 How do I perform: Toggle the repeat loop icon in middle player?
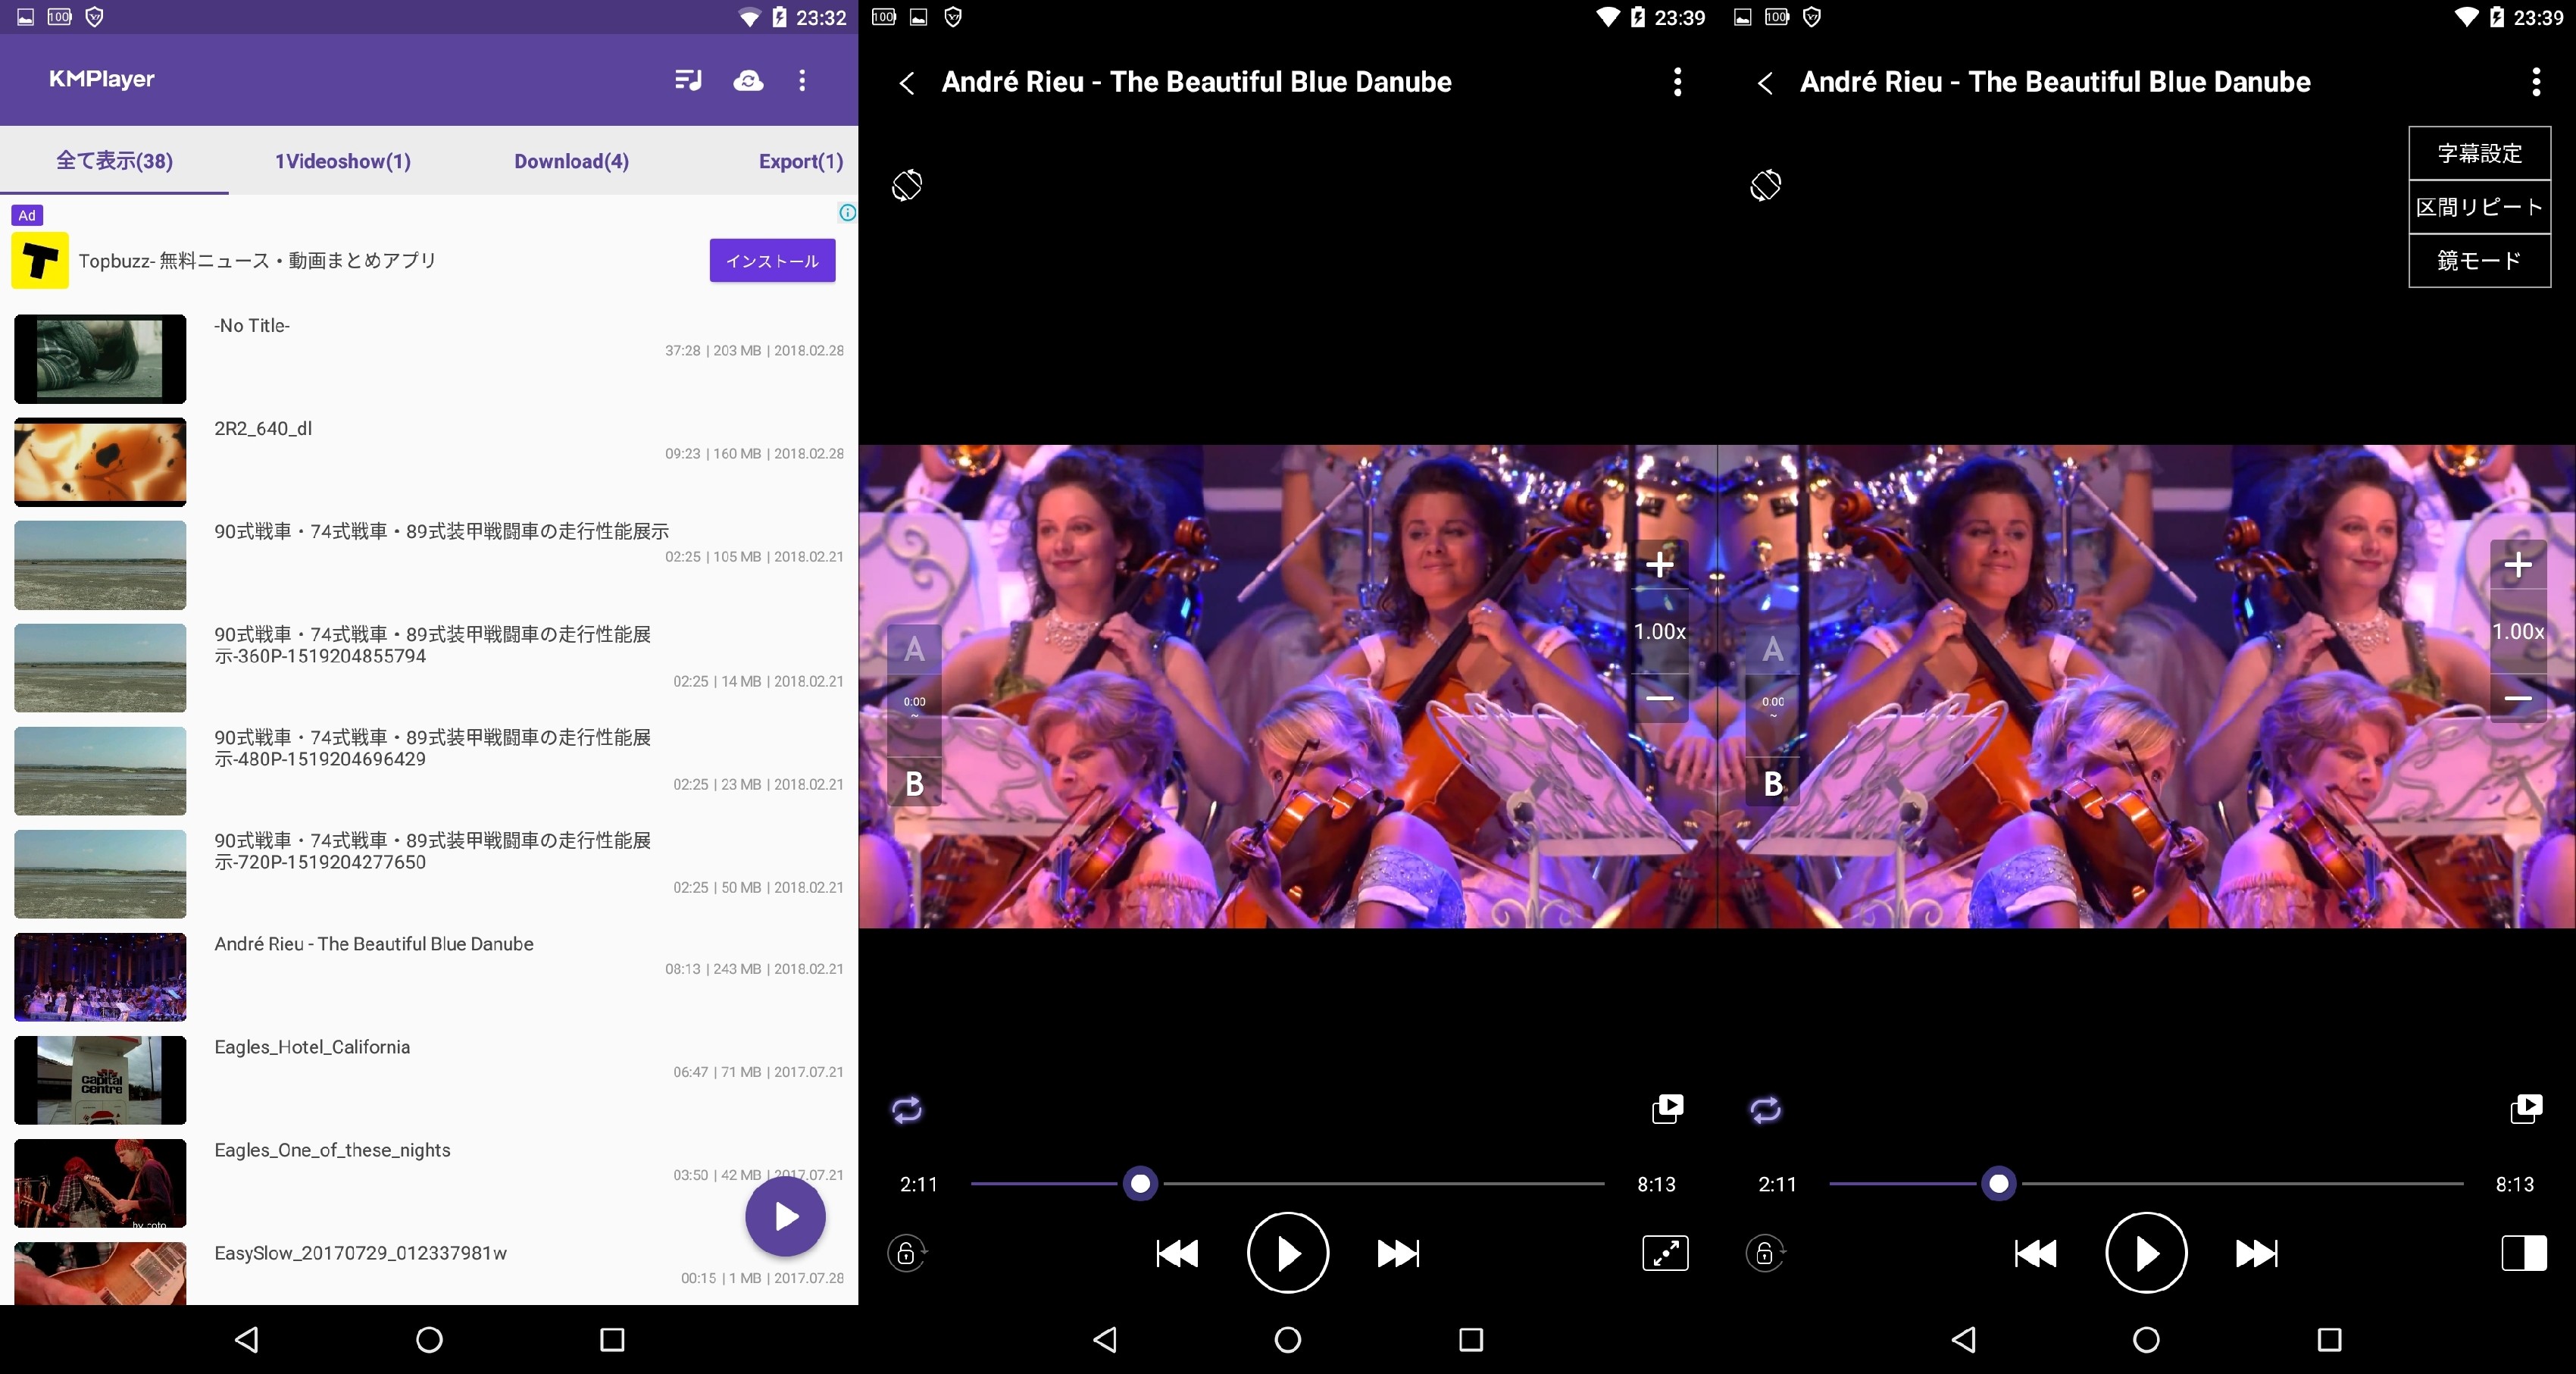coord(907,1110)
